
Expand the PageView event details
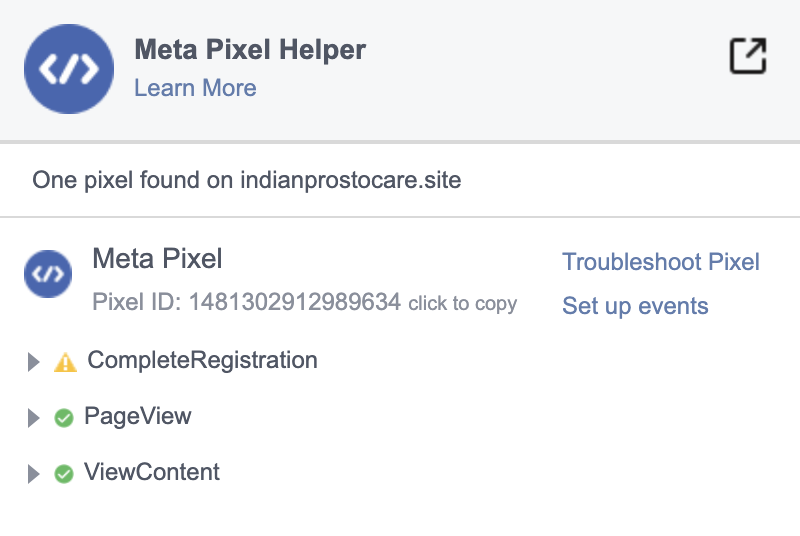click(35, 418)
